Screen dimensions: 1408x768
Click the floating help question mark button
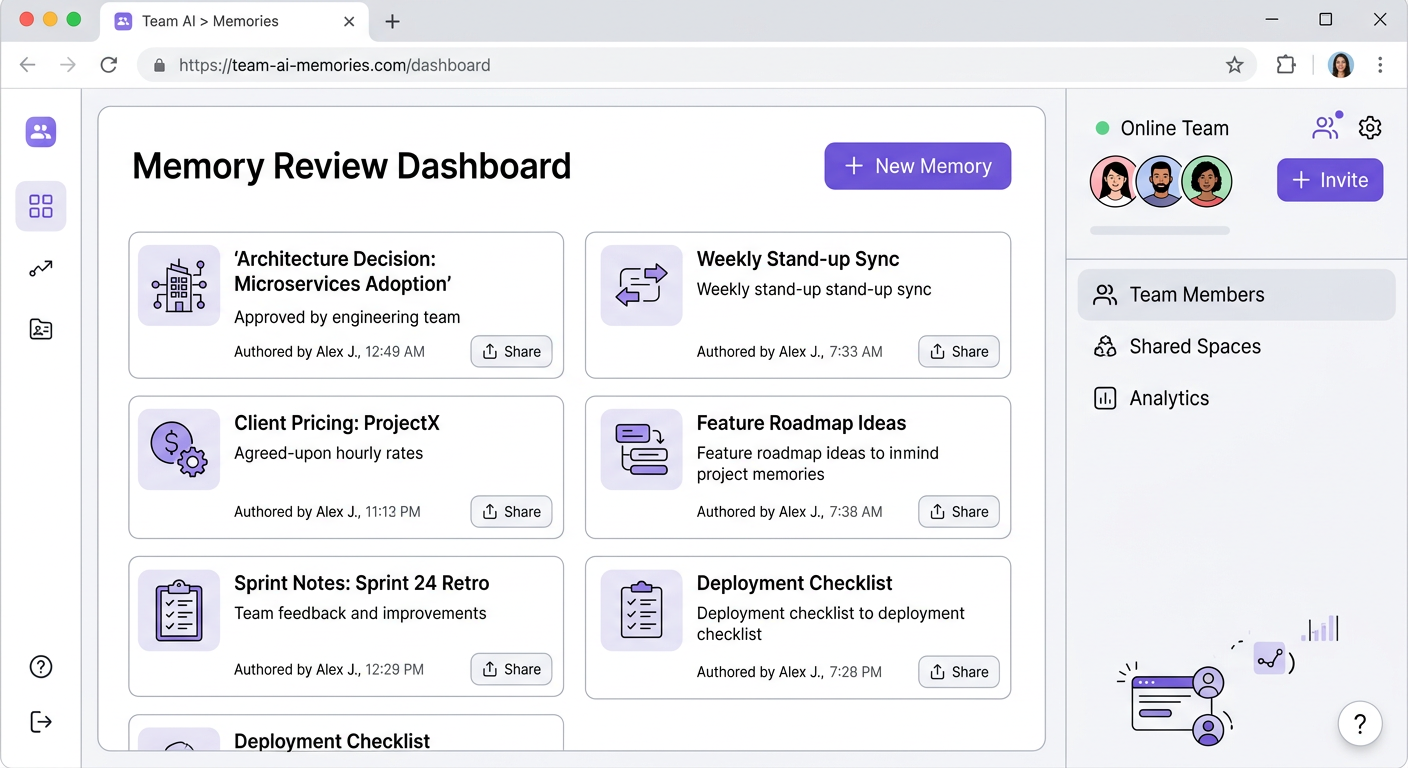(x=1360, y=723)
